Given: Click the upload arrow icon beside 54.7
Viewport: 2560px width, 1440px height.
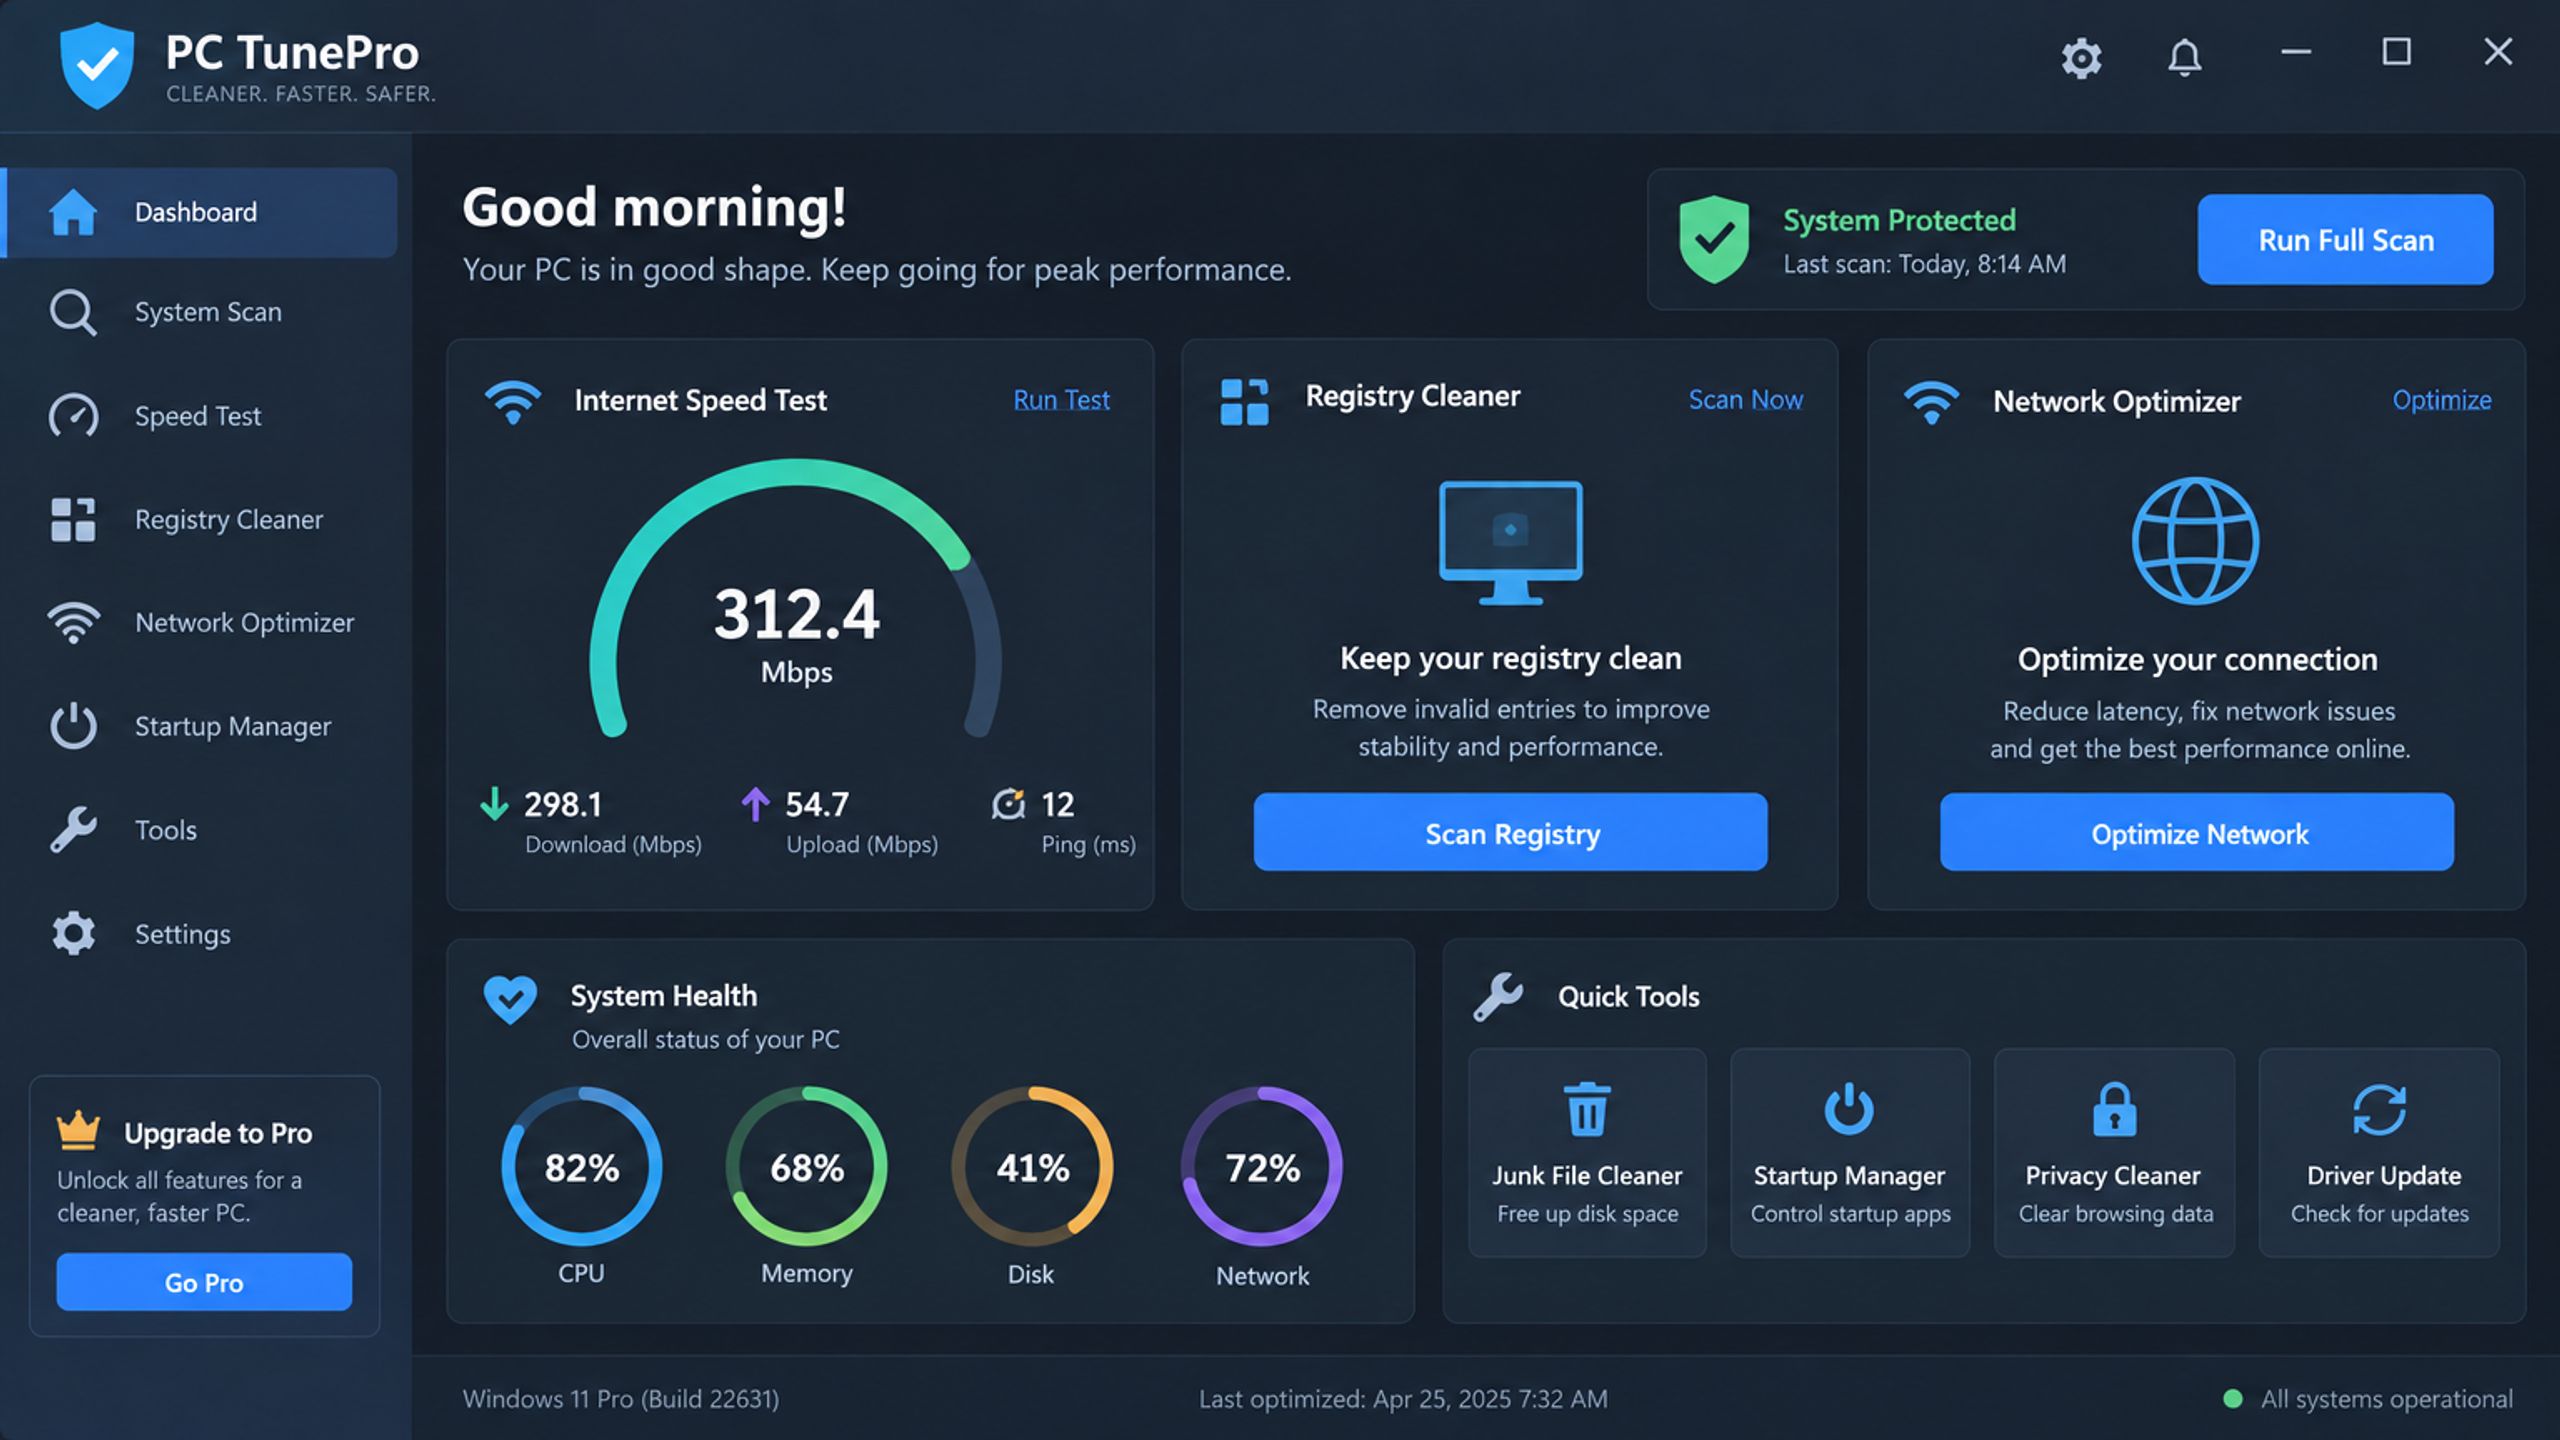Looking at the screenshot, I should coord(755,803).
